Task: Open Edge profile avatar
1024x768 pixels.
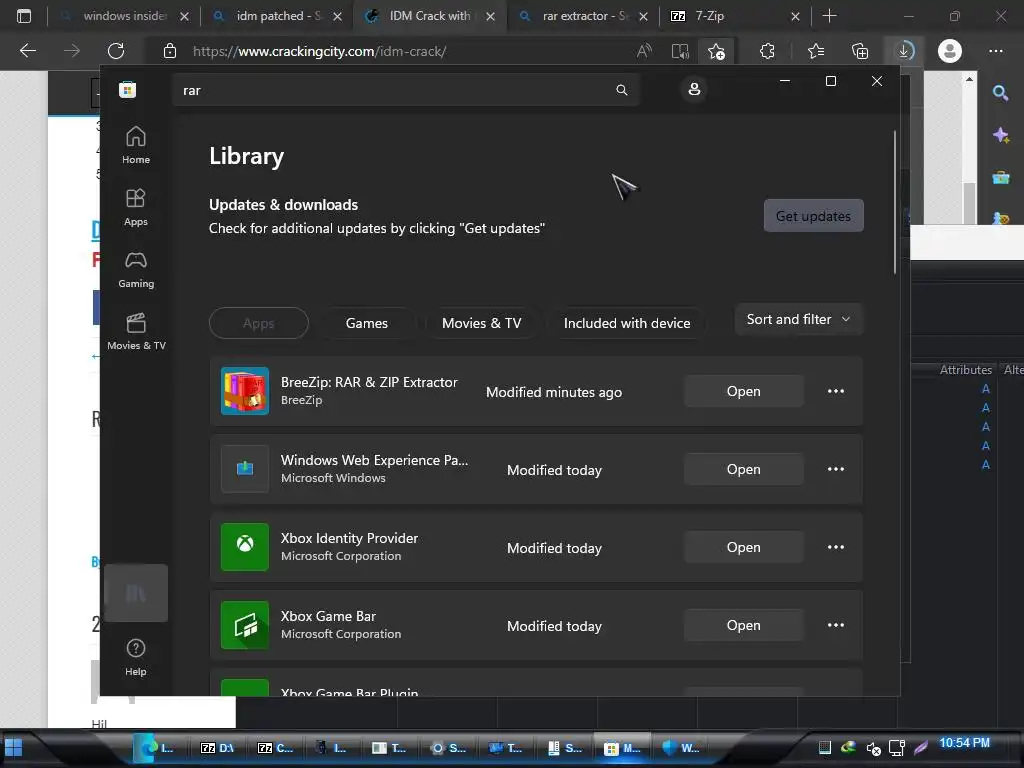Action: 950,51
